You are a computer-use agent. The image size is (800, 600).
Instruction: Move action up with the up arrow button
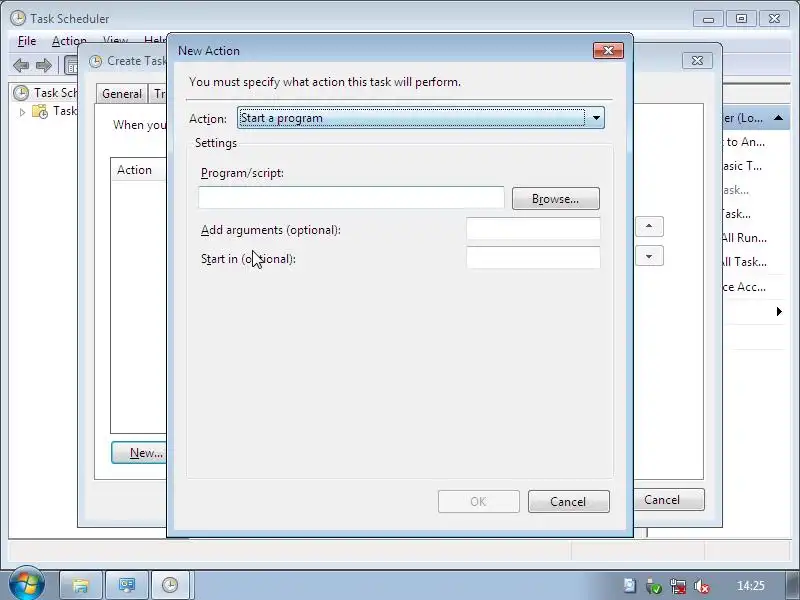click(649, 227)
